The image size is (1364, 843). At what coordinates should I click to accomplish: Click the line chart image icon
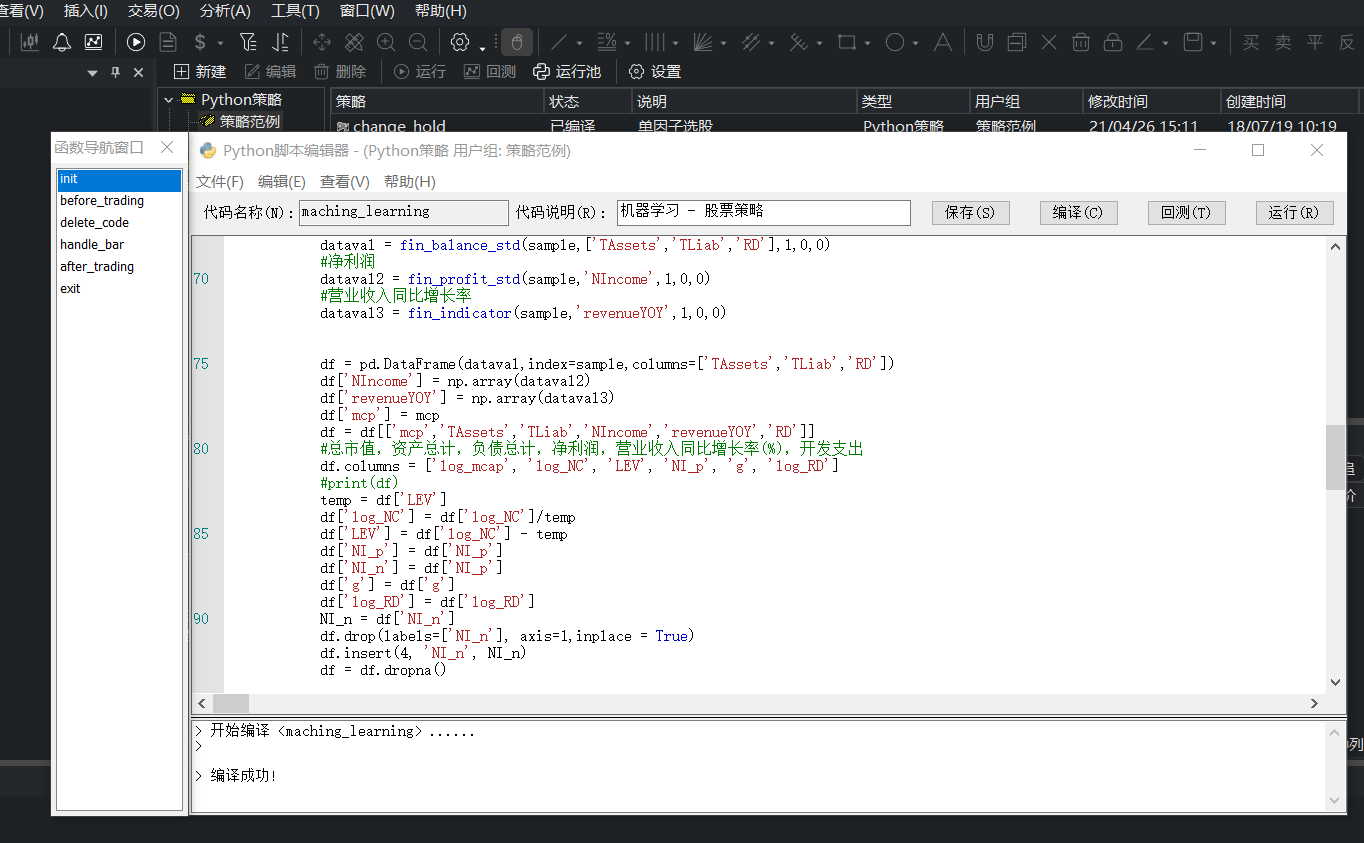coord(93,42)
